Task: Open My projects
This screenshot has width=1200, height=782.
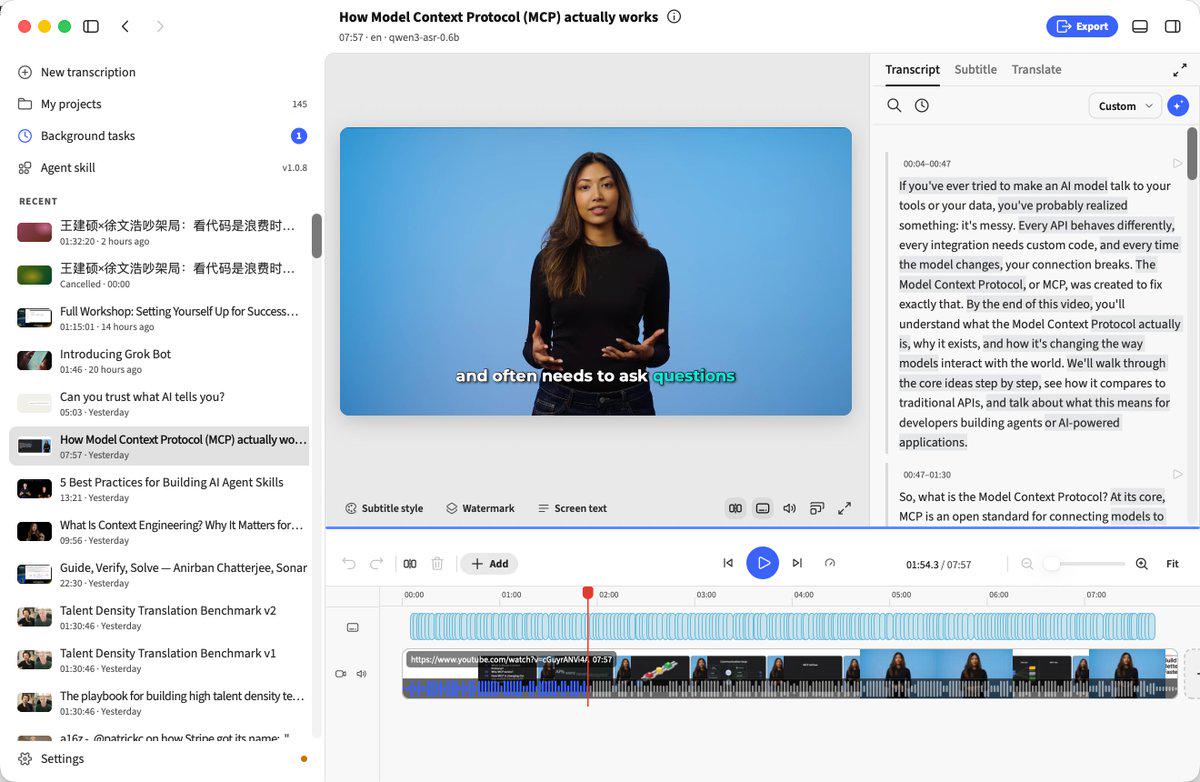Action: click(x=162, y=104)
